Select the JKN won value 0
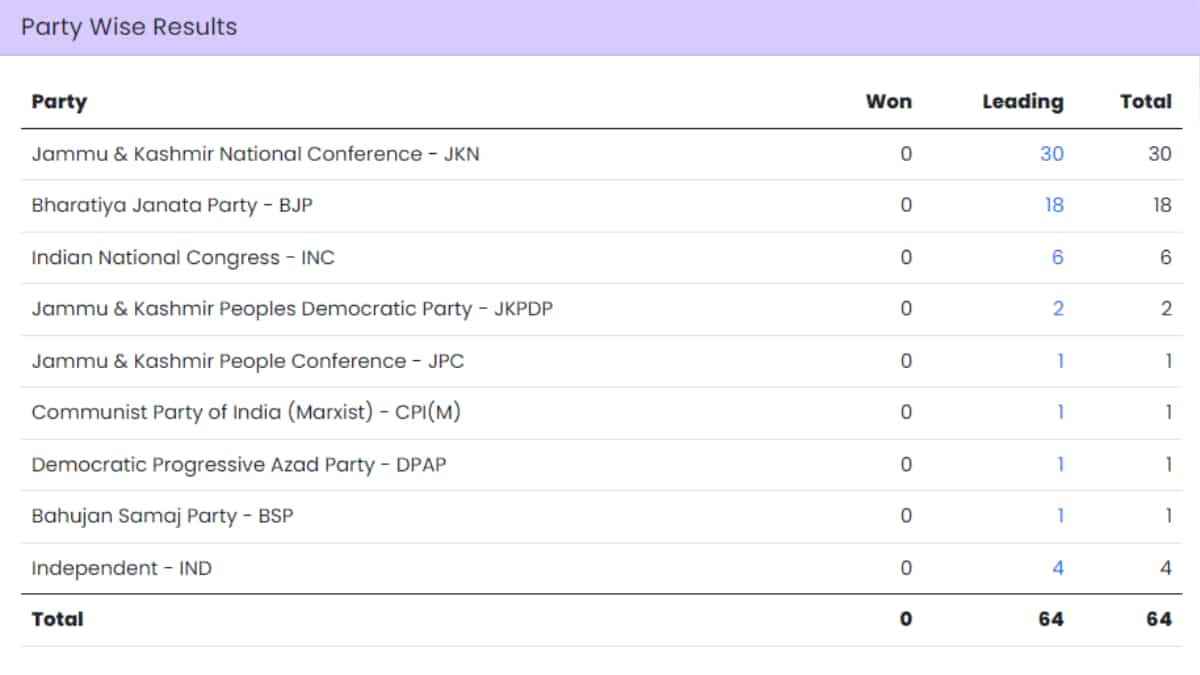 coord(906,154)
